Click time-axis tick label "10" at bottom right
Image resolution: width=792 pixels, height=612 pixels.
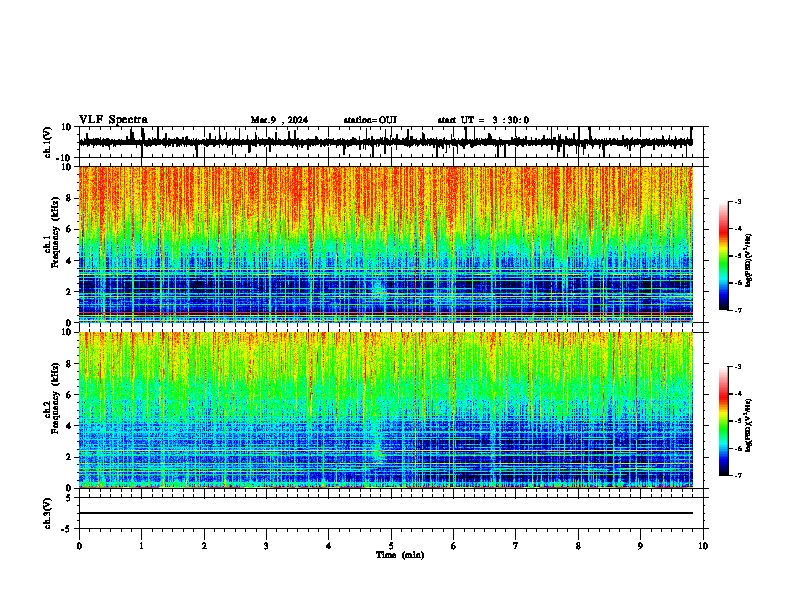[703, 546]
